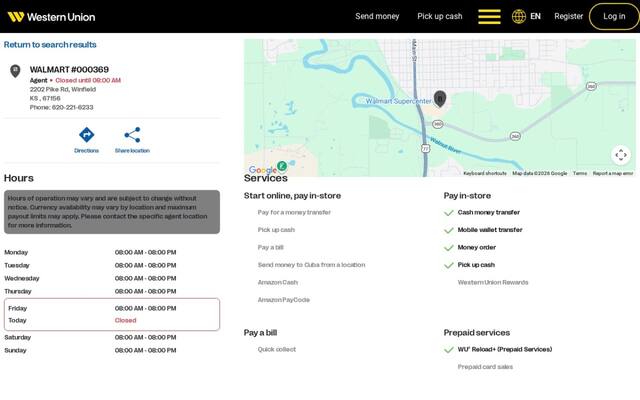Click checkmark beside Mobile wallet transfer

pos(449,230)
